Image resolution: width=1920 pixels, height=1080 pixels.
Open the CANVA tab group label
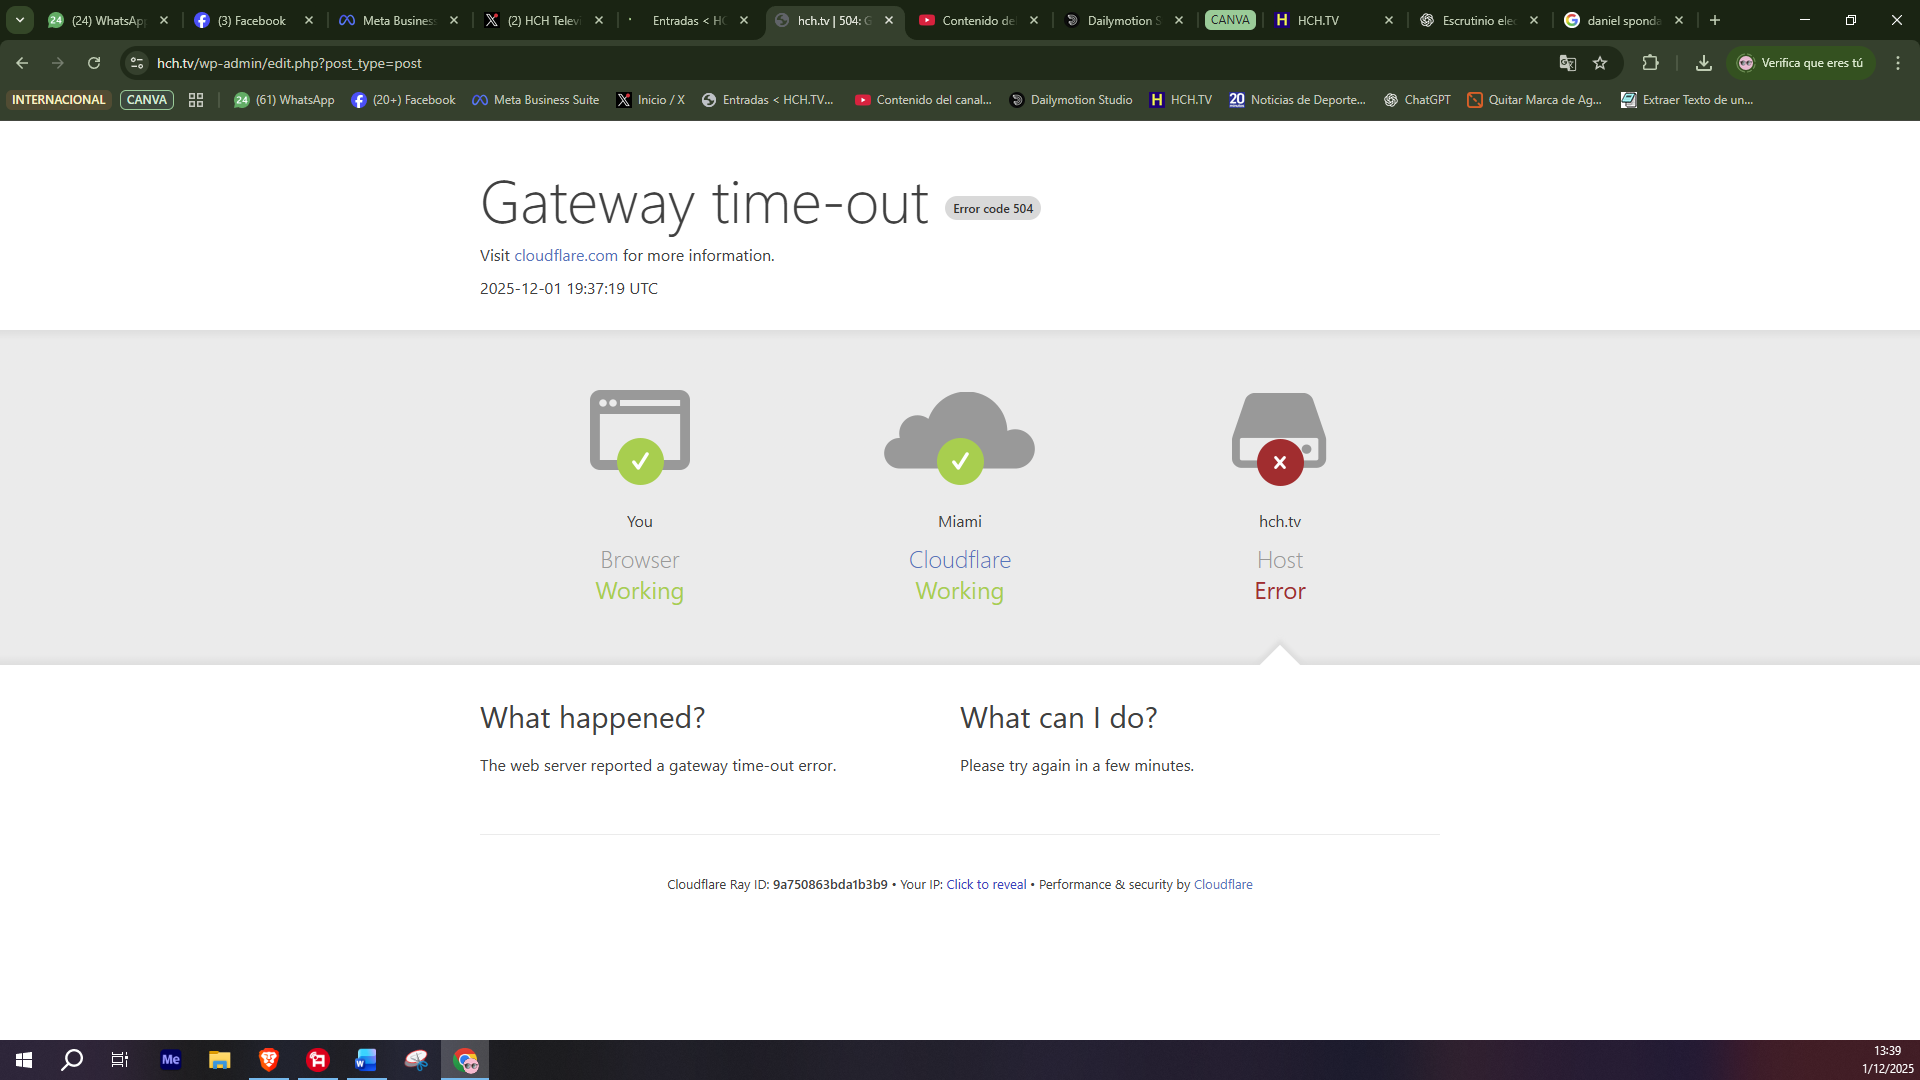tap(1230, 20)
